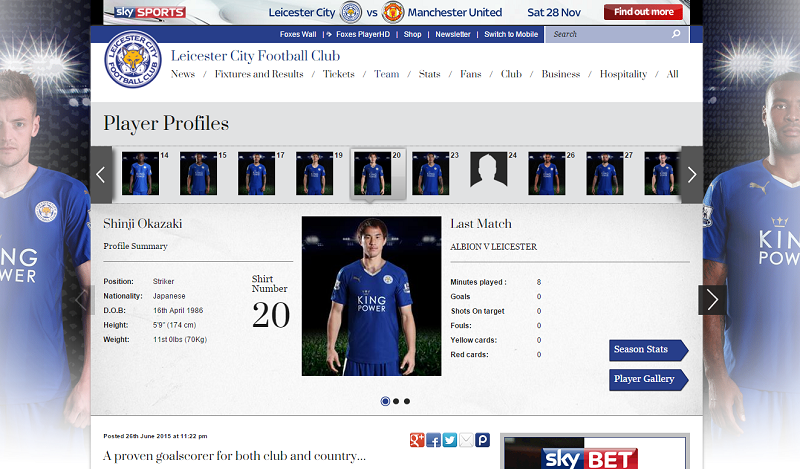Viewport: 800px width, 469px height.
Task: Click the blue P share icon
Action: click(482, 440)
